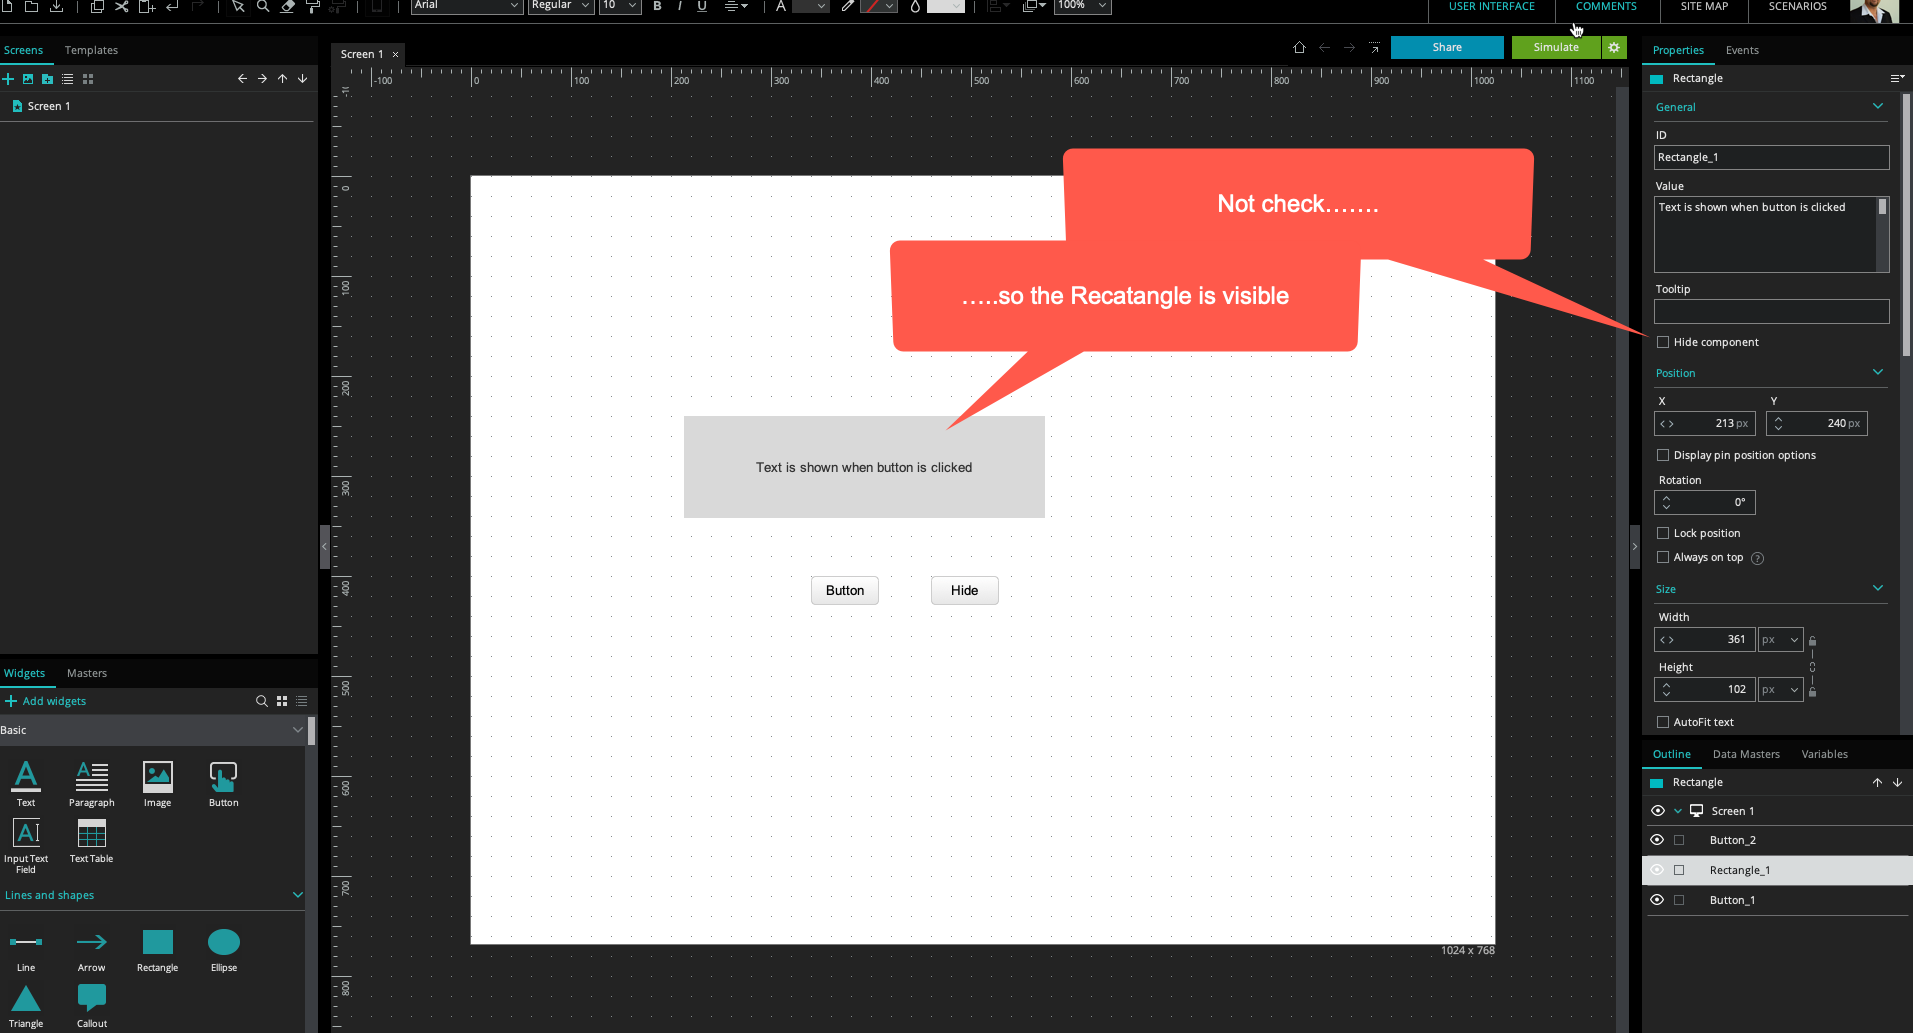The image size is (1913, 1033).
Task: Choose the Text Table widget
Action: (91, 834)
